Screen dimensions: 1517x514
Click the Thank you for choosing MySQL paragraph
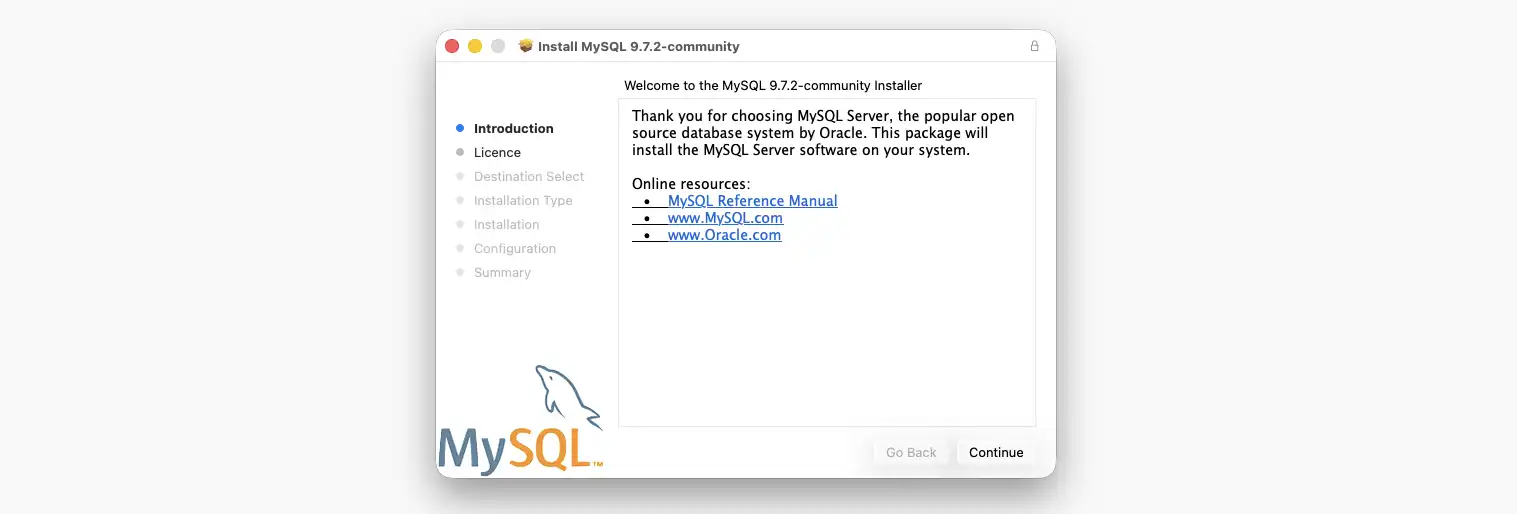(x=823, y=133)
